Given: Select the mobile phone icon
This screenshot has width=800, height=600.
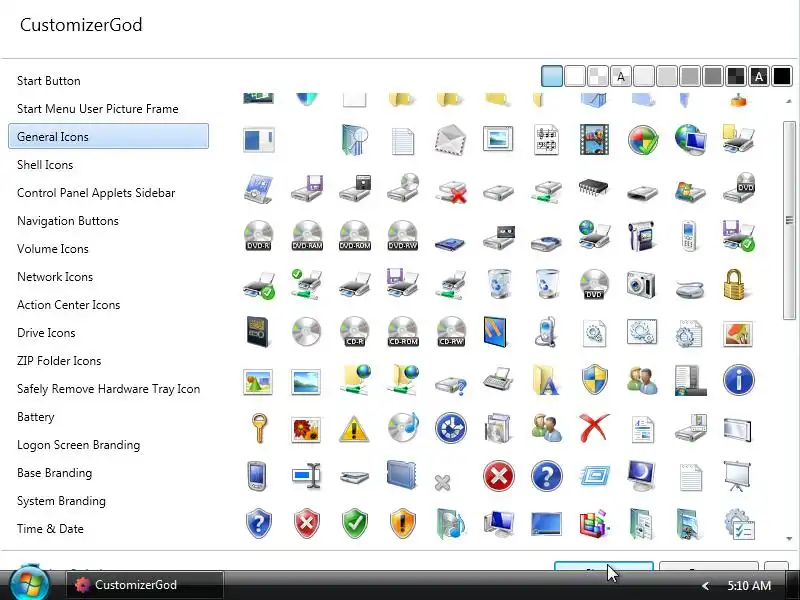Looking at the screenshot, I should tap(689, 236).
